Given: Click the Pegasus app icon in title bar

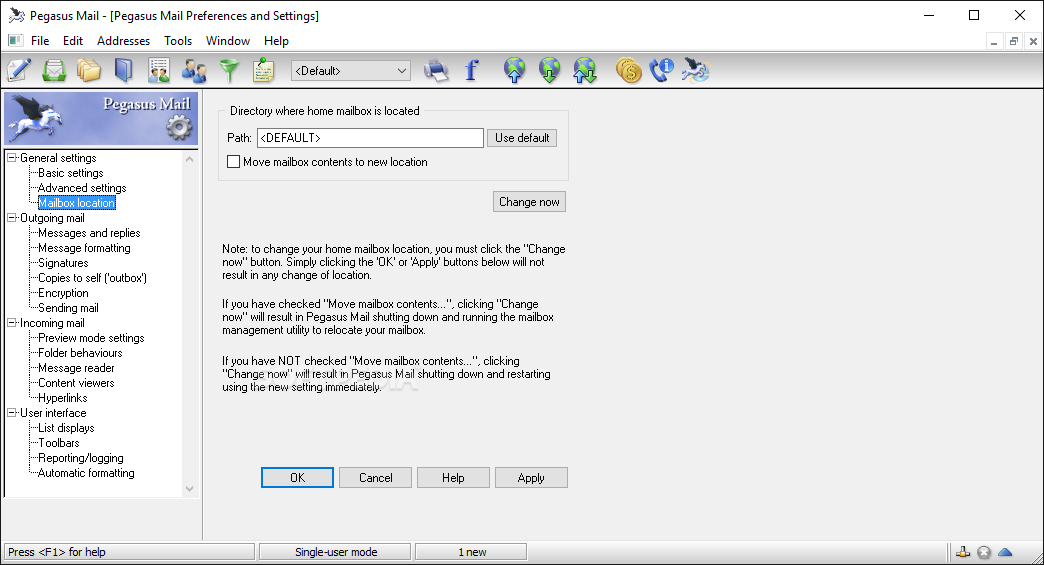Looking at the screenshot, I should click(17, 15).
